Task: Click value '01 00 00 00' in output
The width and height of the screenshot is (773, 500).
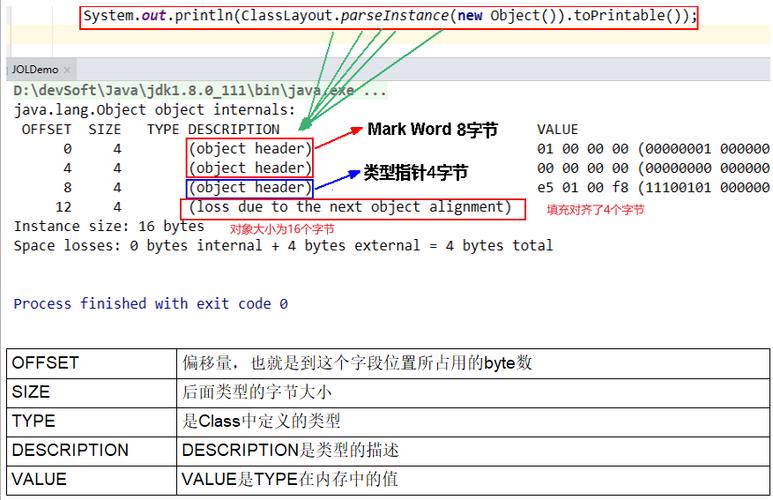Action: [583, 149]
